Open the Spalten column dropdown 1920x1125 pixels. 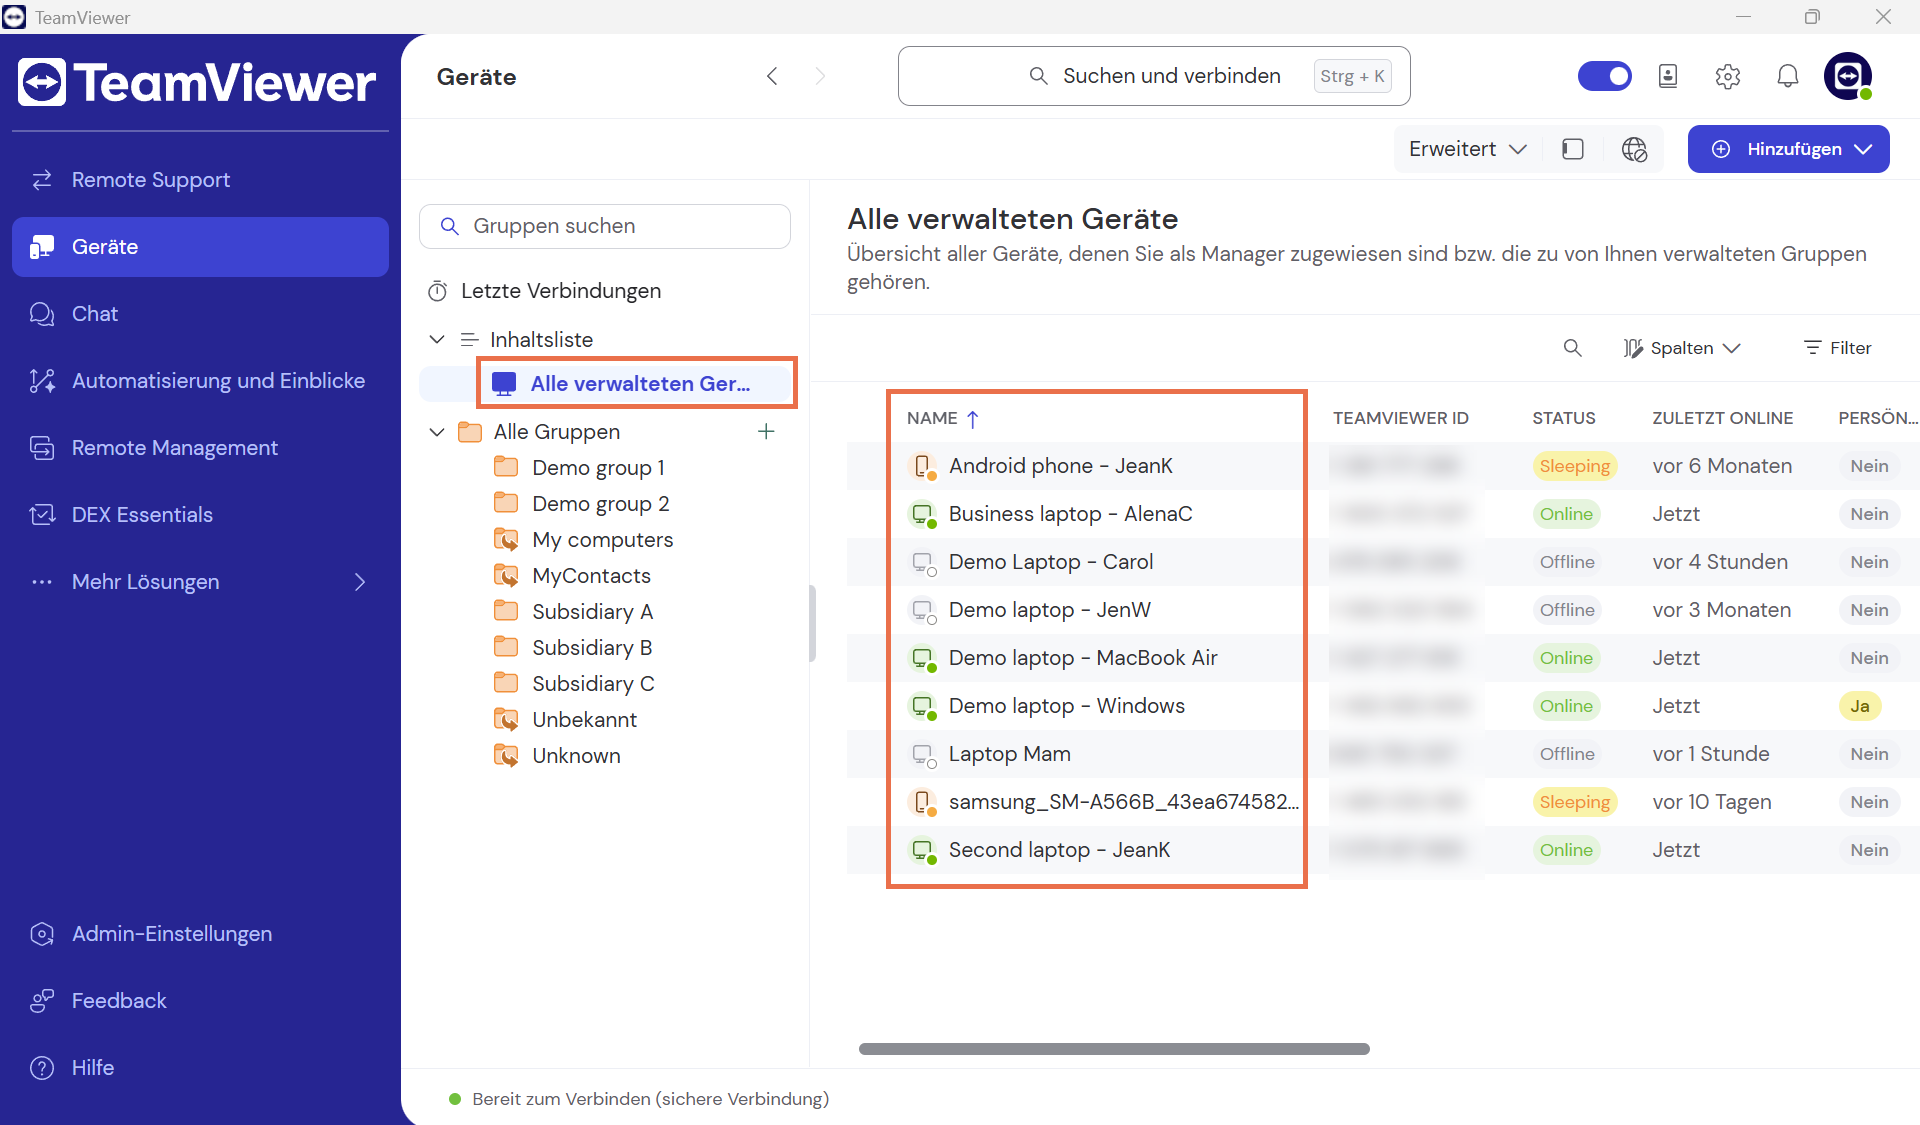click(x=1682, y=348)
